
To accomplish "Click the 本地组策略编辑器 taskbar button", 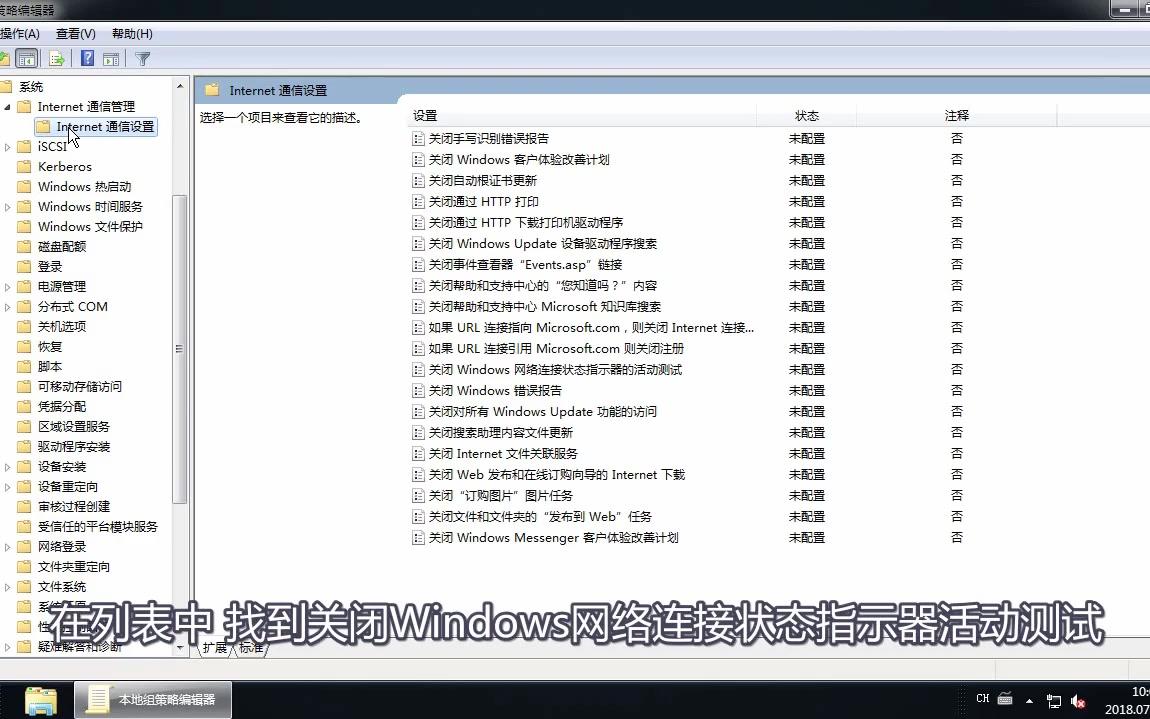I will pyautogui.click(x=152, y=700).
